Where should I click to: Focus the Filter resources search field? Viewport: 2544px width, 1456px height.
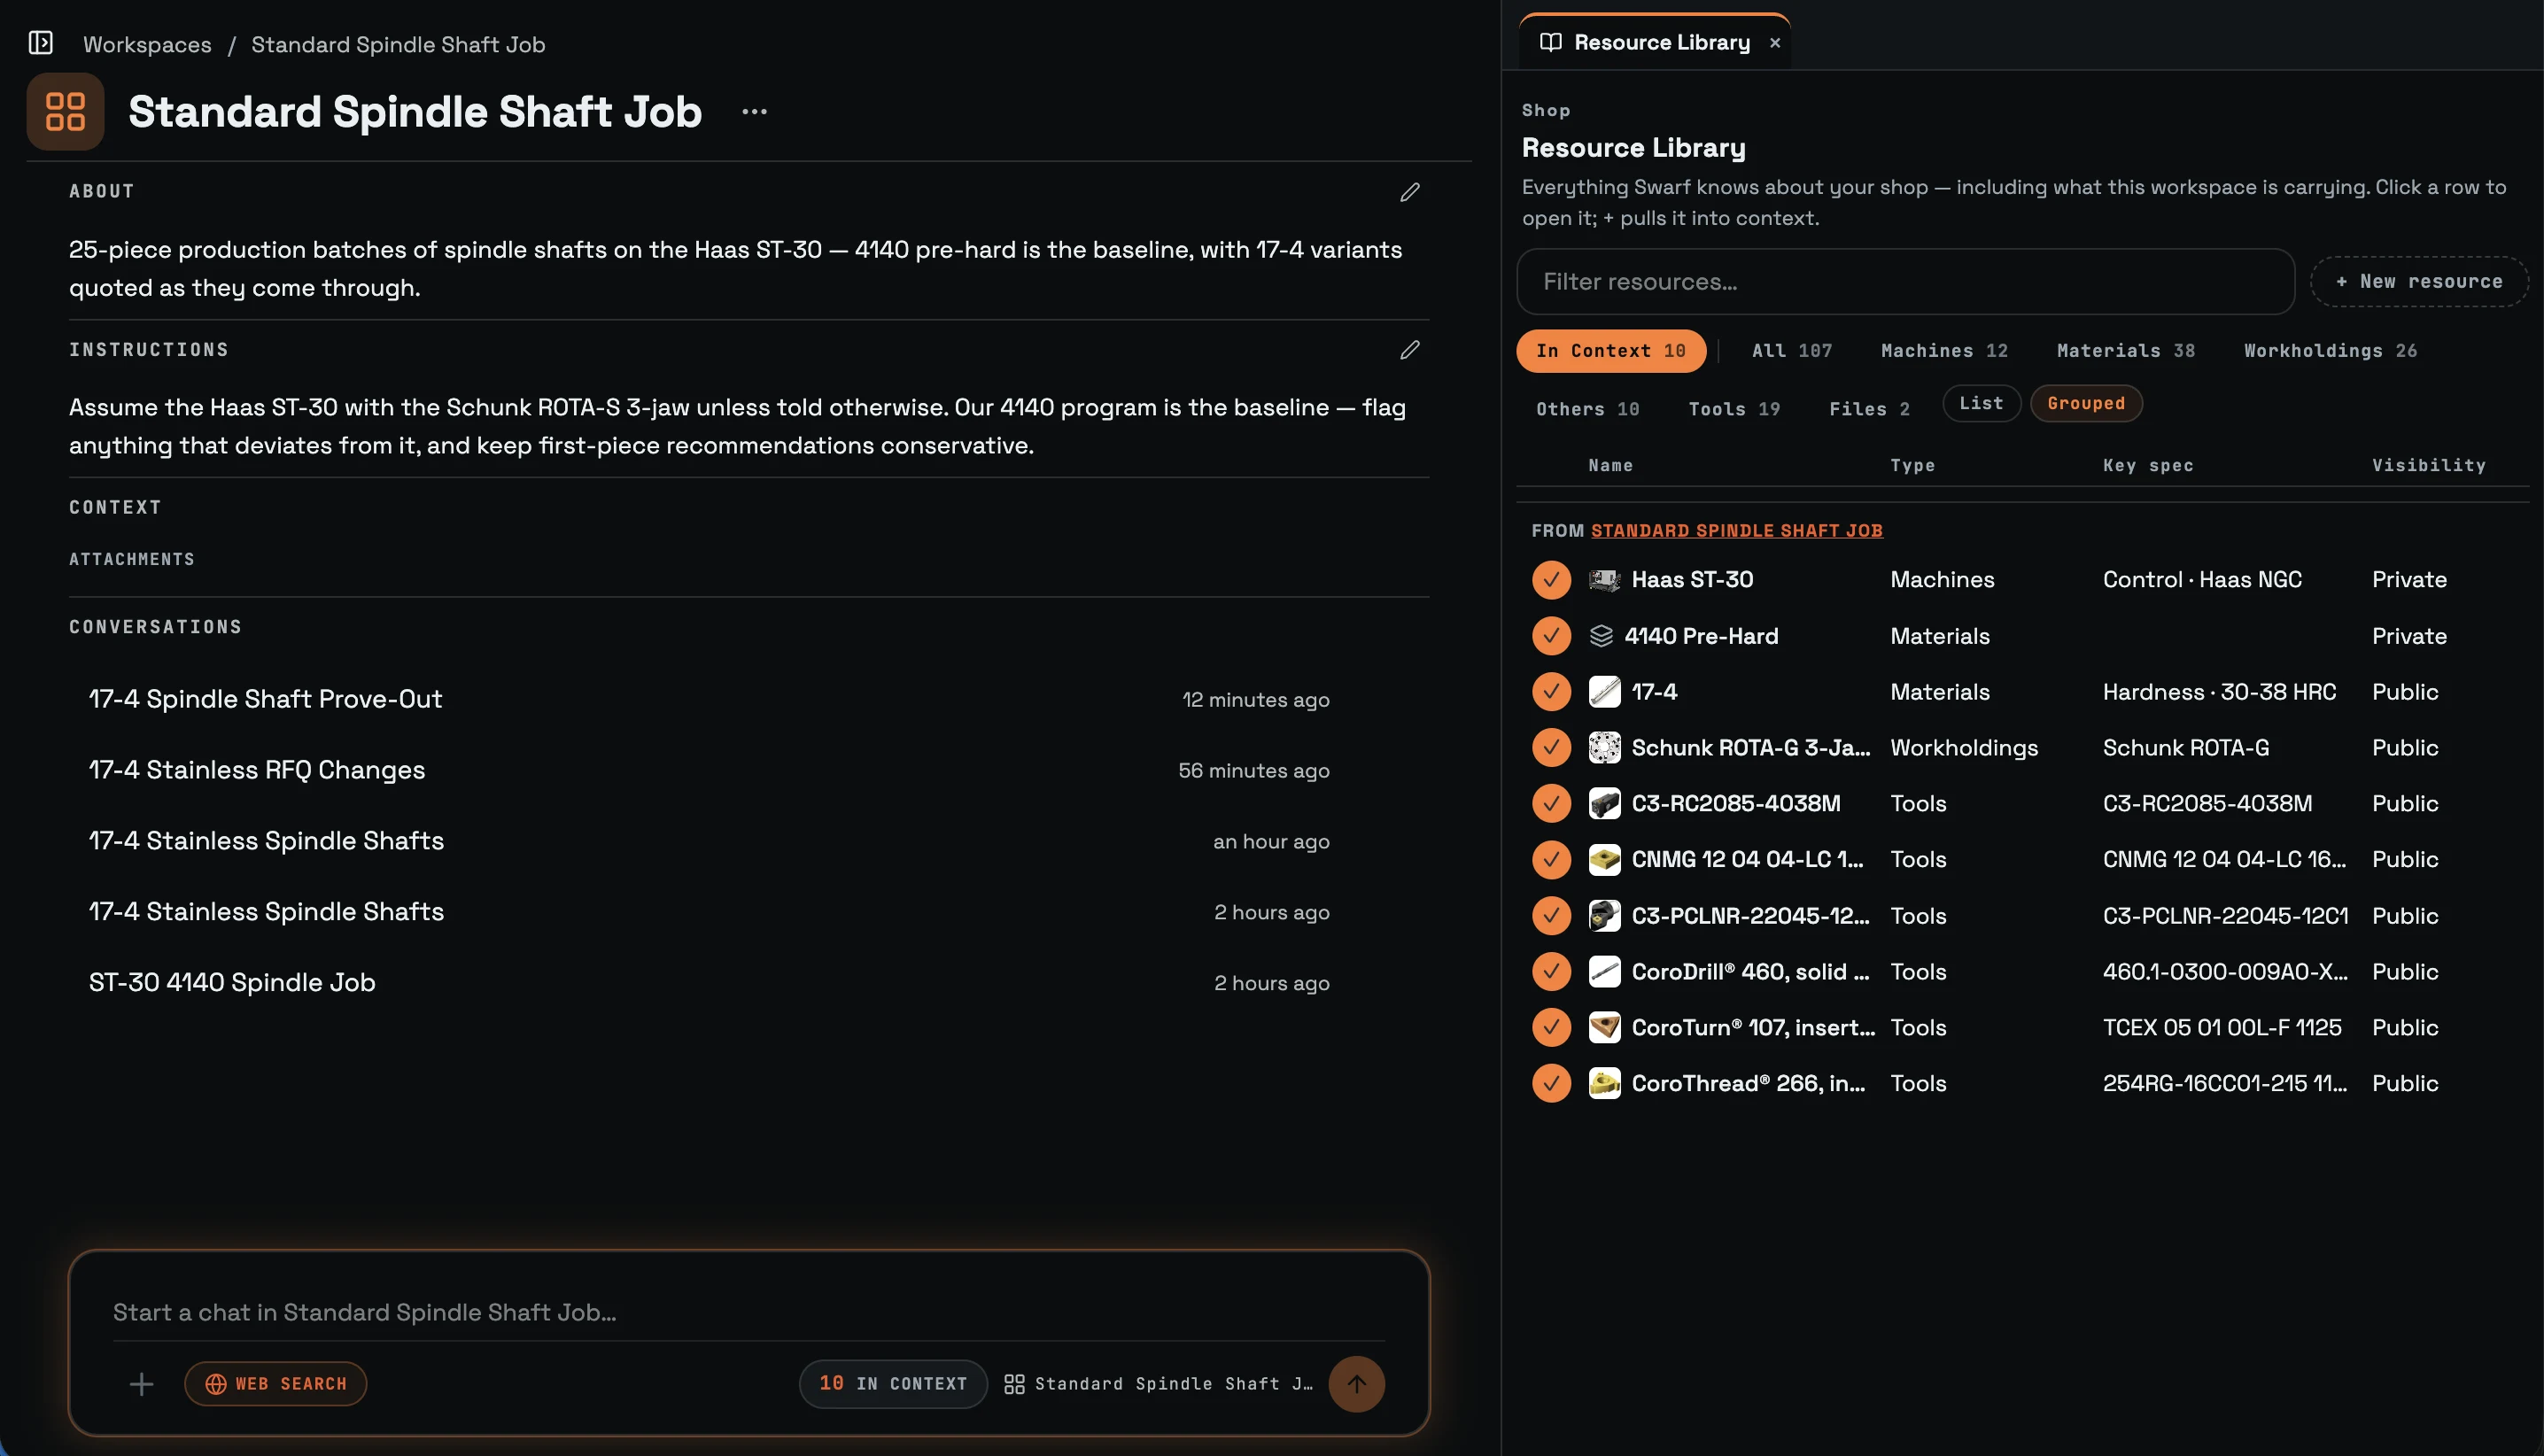point(1905,282)
